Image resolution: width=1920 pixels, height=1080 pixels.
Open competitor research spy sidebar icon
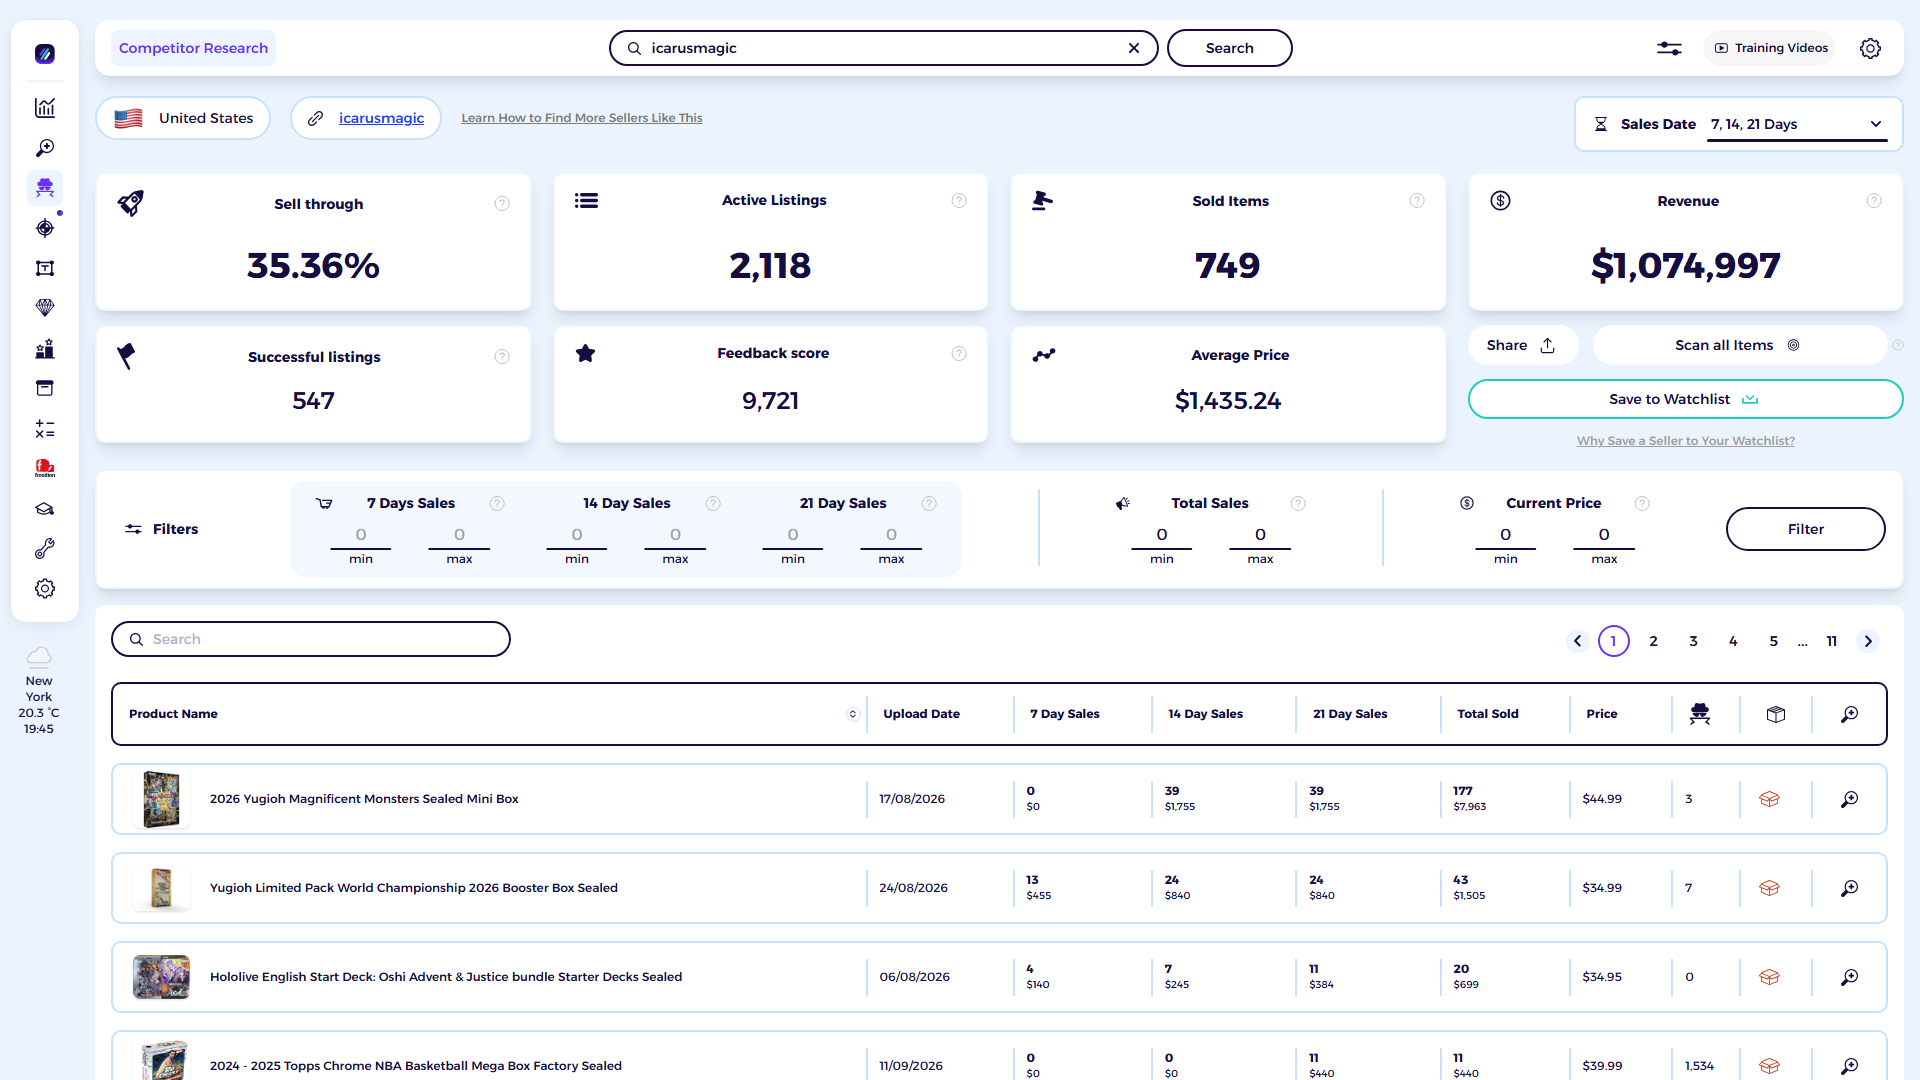click(45, 188)
